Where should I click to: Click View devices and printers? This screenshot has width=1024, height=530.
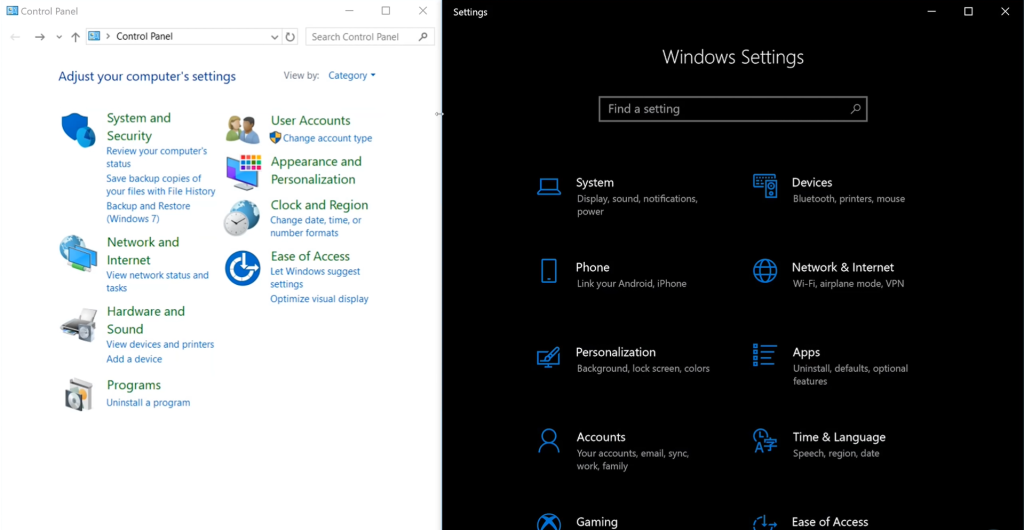click(x=160, y=345)
